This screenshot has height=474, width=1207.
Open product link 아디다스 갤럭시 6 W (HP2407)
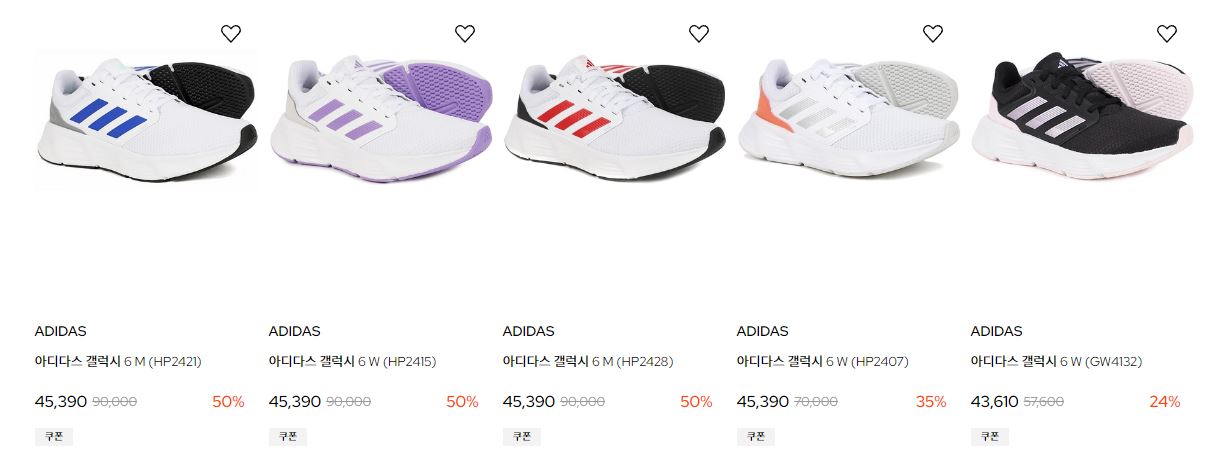(823, 361)
